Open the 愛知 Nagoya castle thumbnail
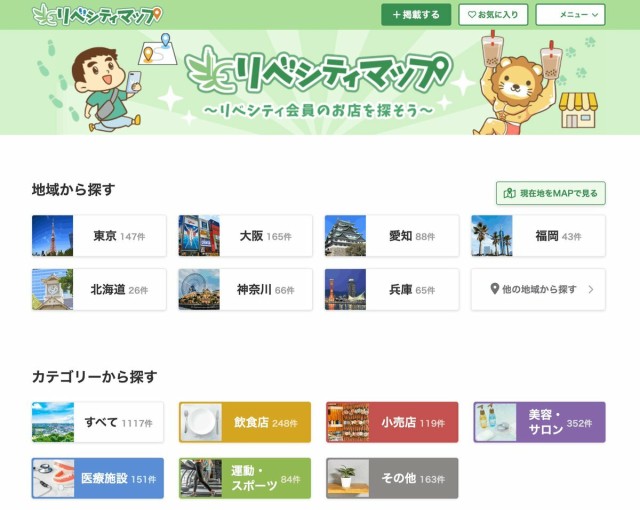This screenshot has width=640, height=510. [x=345, y=236]
